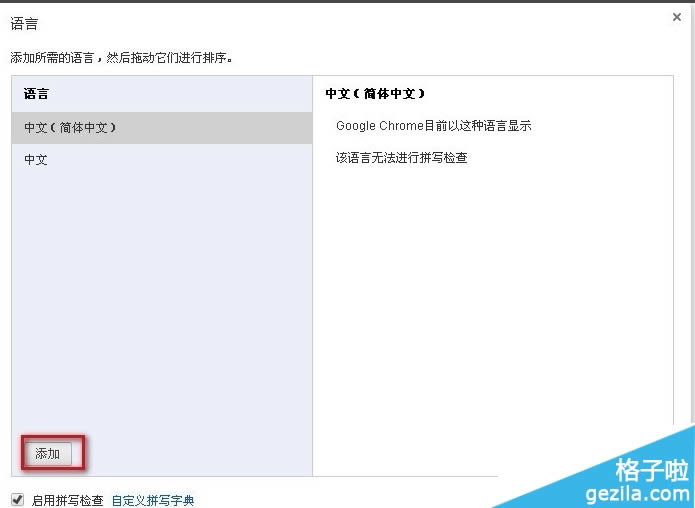Select 中文（简体中文） in the language list
The width and height of the screenshot is (695, 508).
pyautogui.click(x=162, y=128)
